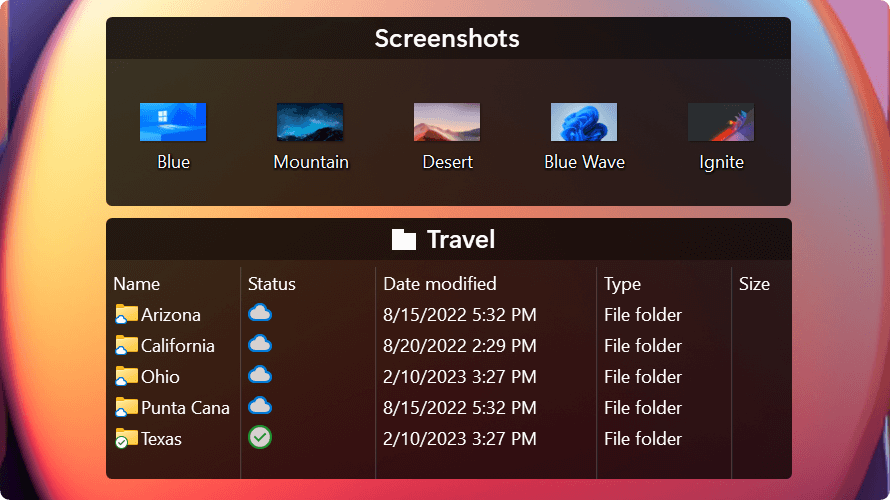Image resolution: width=890 pixels, height=500 pixels.
Task: Click the white folder icon beside Travel
Action: 404,240
